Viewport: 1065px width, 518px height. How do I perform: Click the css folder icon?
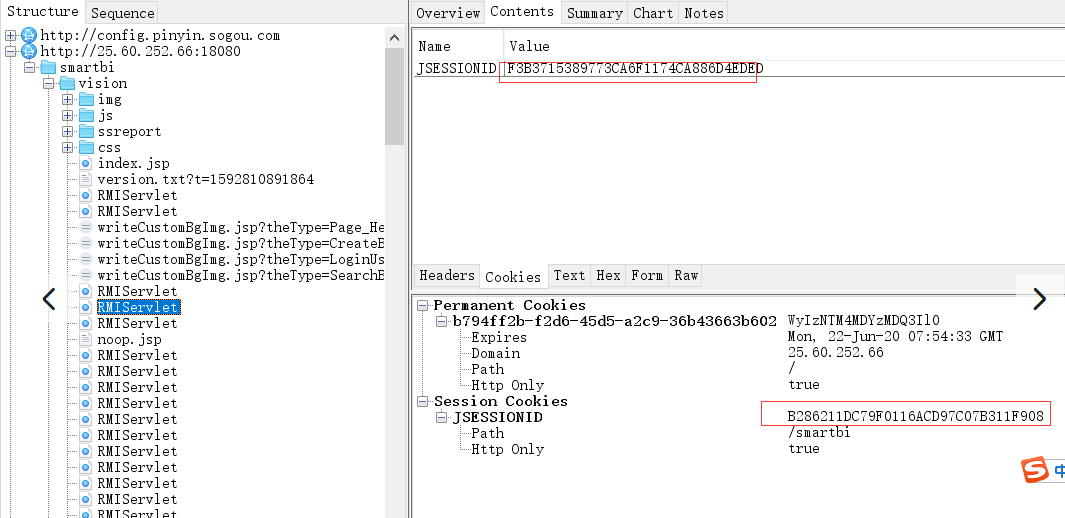click(x=86, y=147)
